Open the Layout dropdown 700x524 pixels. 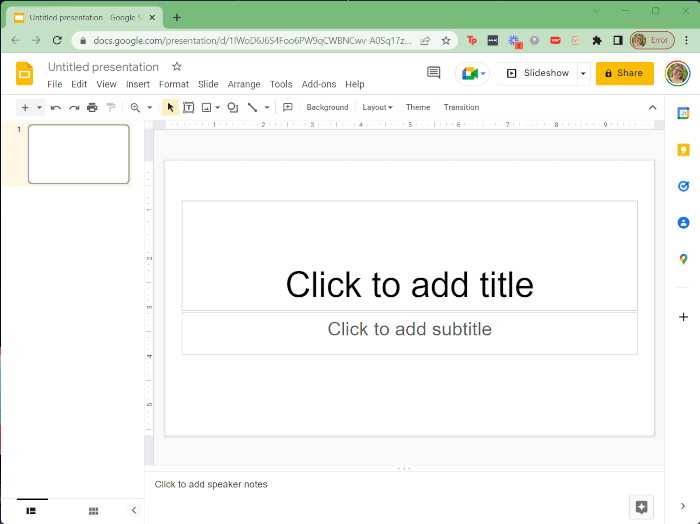(x=377, y=108)
